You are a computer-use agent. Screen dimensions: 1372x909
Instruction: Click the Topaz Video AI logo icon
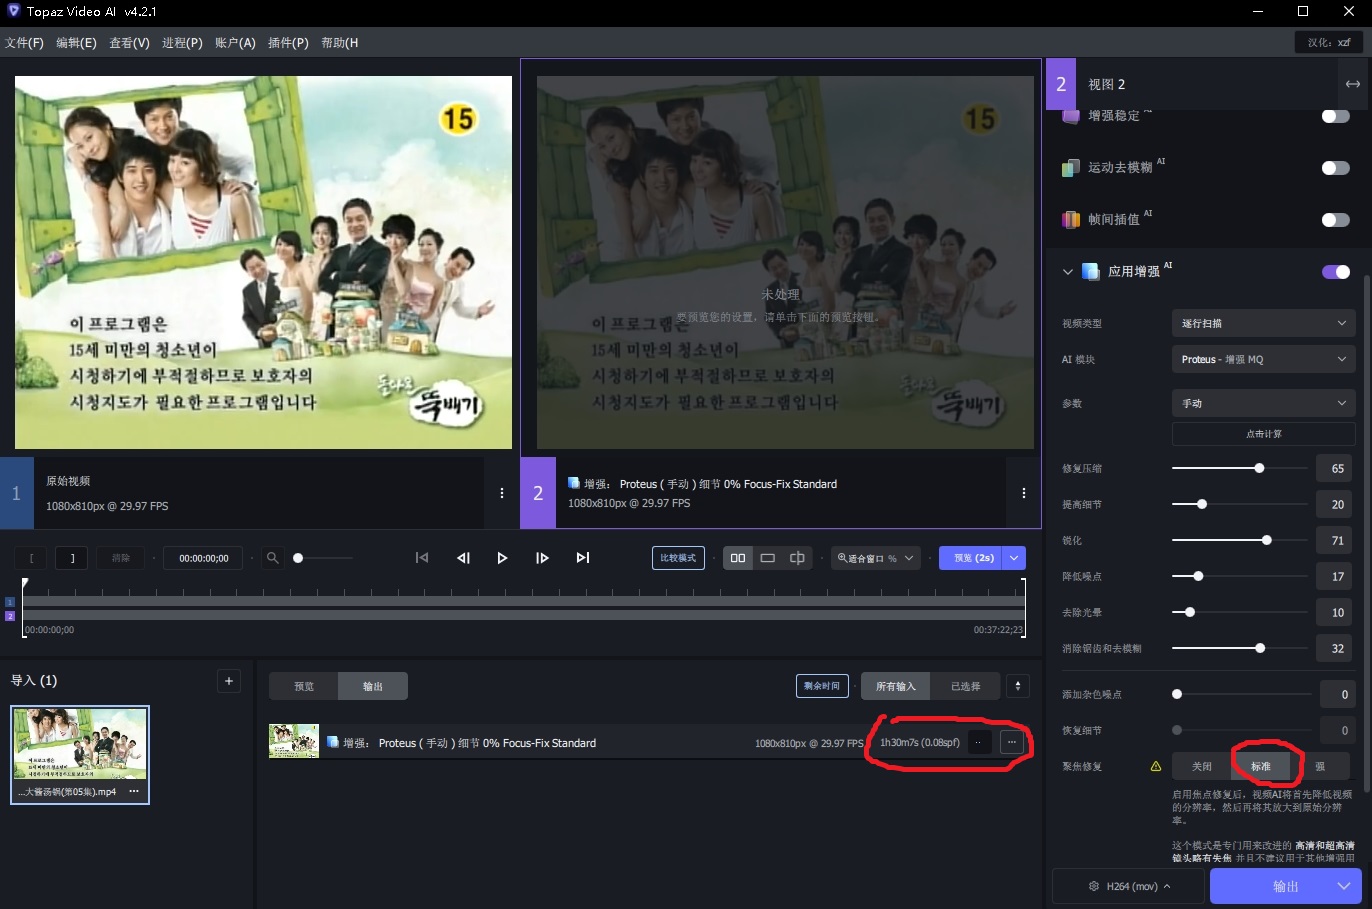click(x=13, y=11)
